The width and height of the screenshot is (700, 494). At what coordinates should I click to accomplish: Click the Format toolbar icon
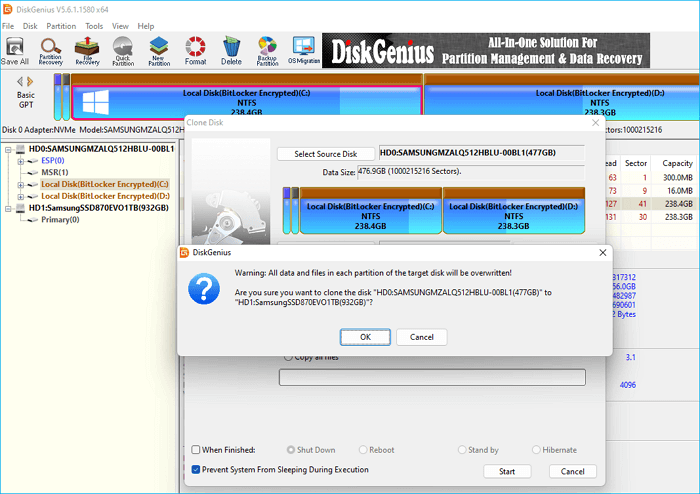pos(196,51)
